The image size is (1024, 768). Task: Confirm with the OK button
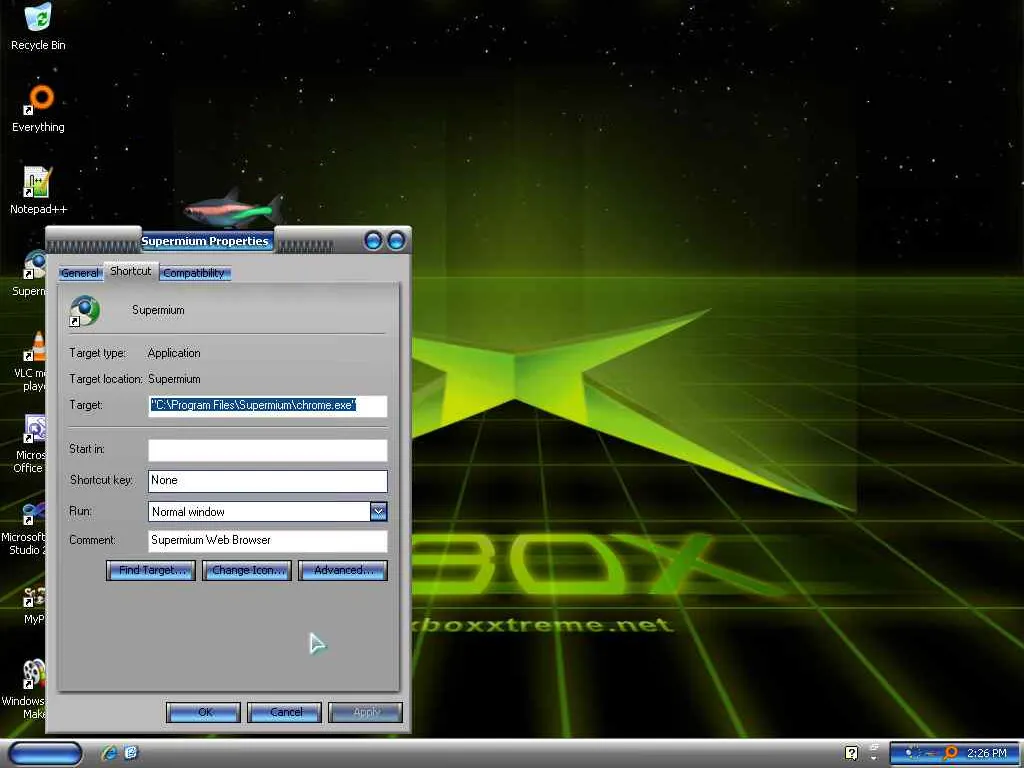pyautogui.click(x=204, y=712)
